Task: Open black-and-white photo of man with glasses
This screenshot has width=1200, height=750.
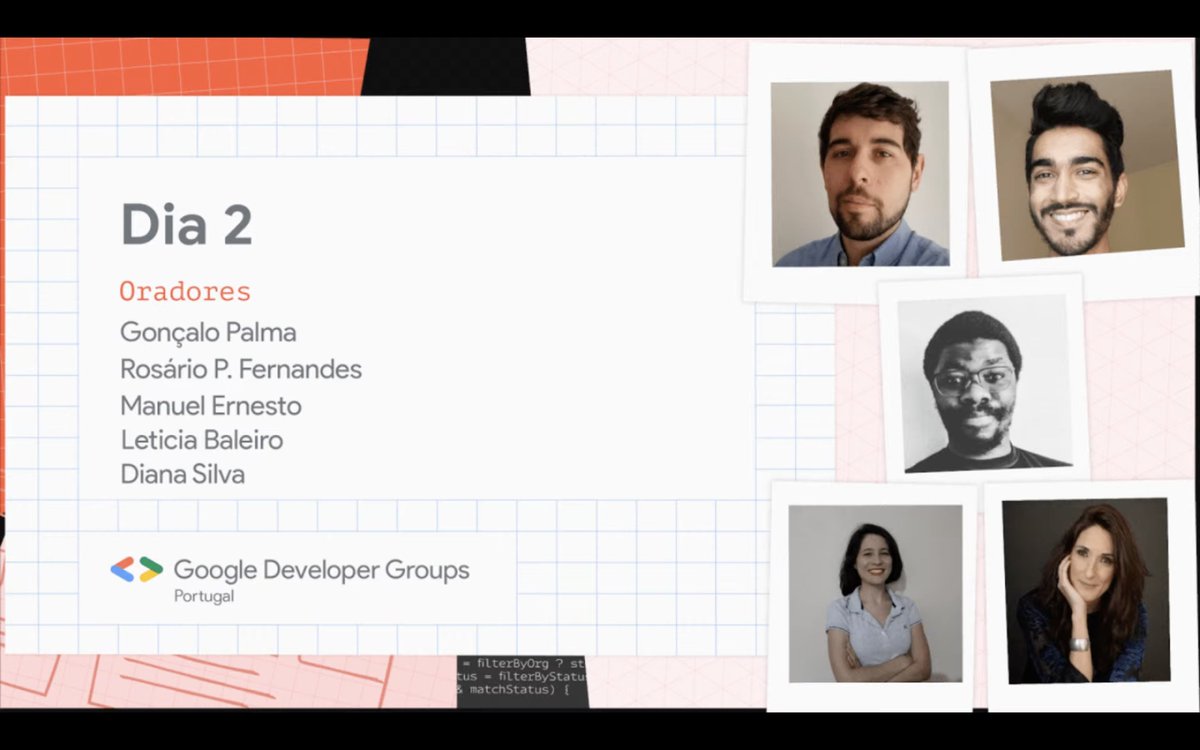Action: 984,383
